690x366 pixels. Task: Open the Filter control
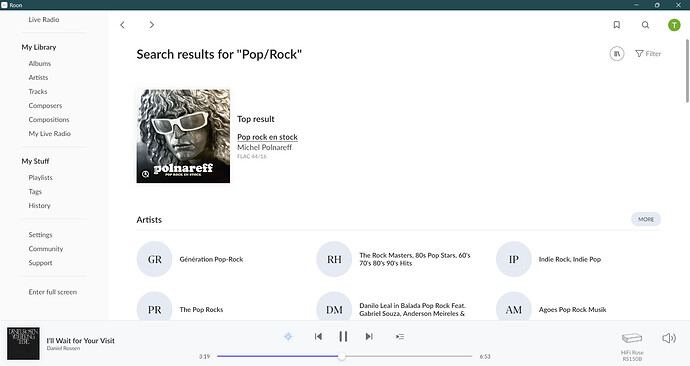648,54
